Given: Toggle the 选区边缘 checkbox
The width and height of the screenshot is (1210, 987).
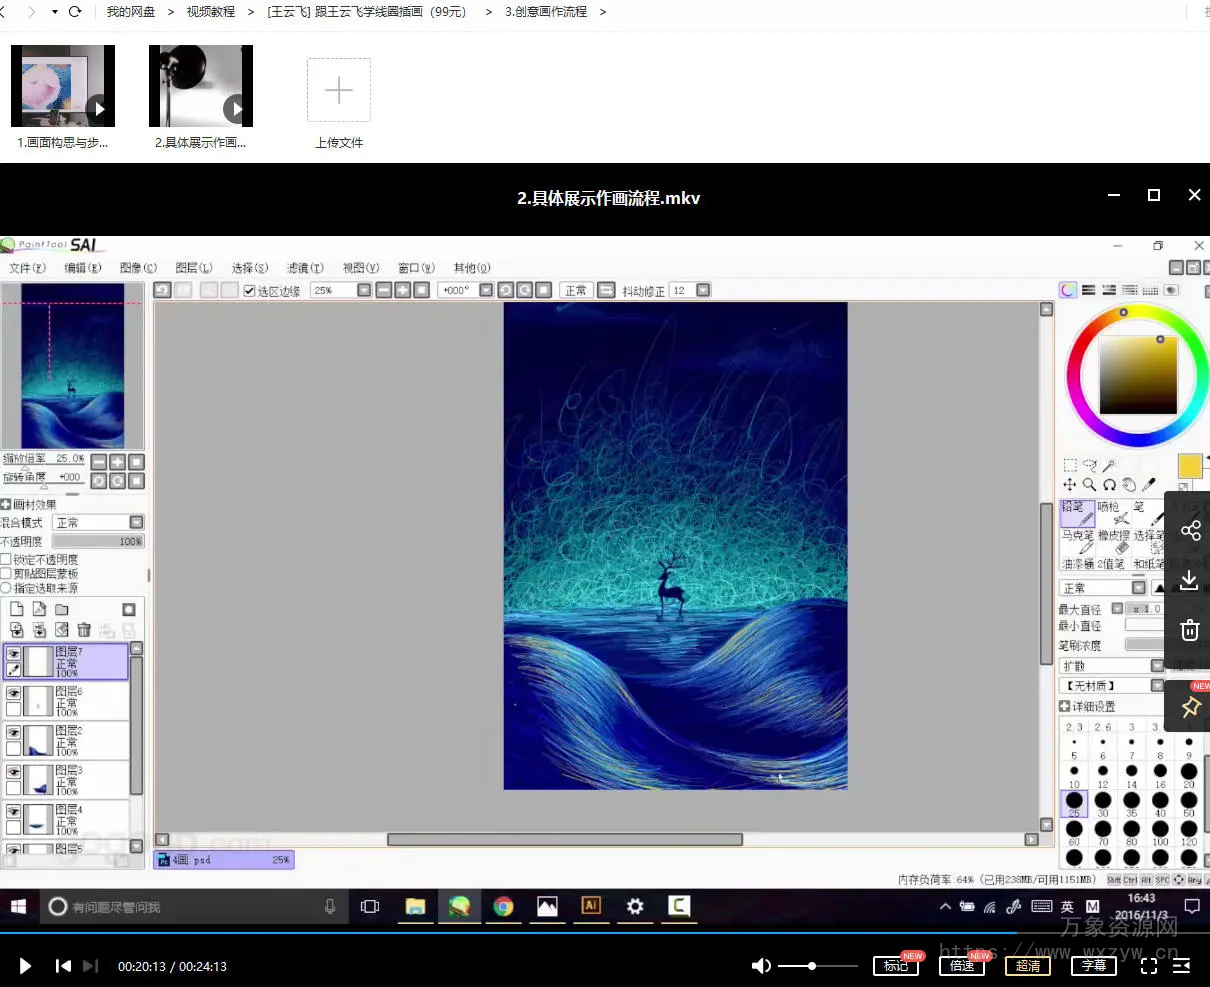Looking at the screenshot, I should [250, 291].
